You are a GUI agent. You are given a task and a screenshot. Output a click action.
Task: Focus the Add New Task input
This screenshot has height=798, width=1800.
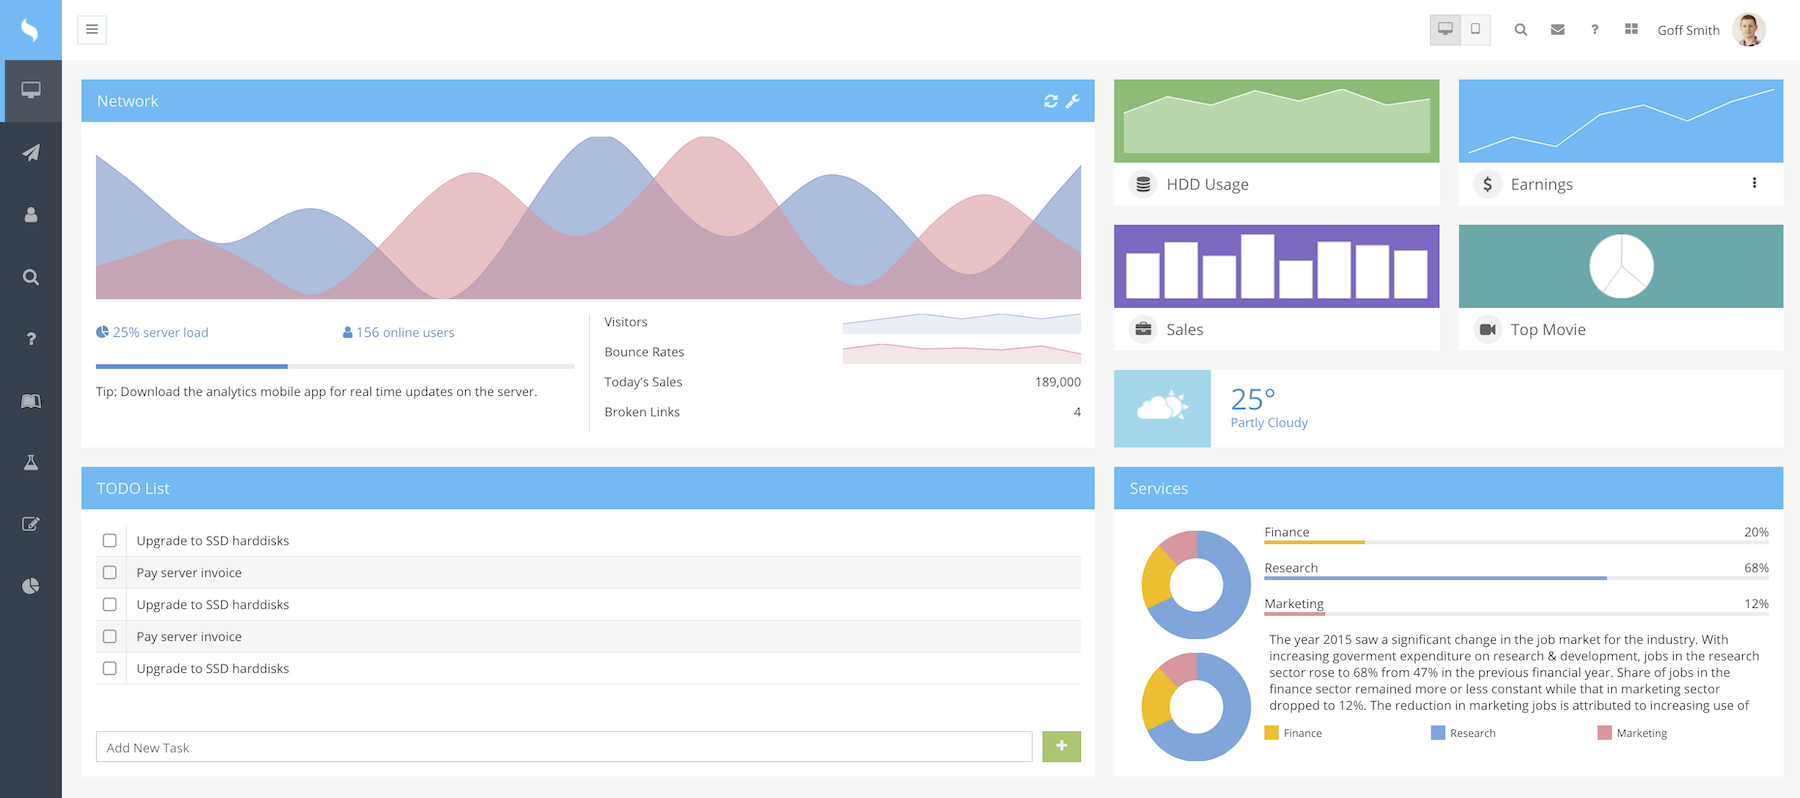coord(564,747)
